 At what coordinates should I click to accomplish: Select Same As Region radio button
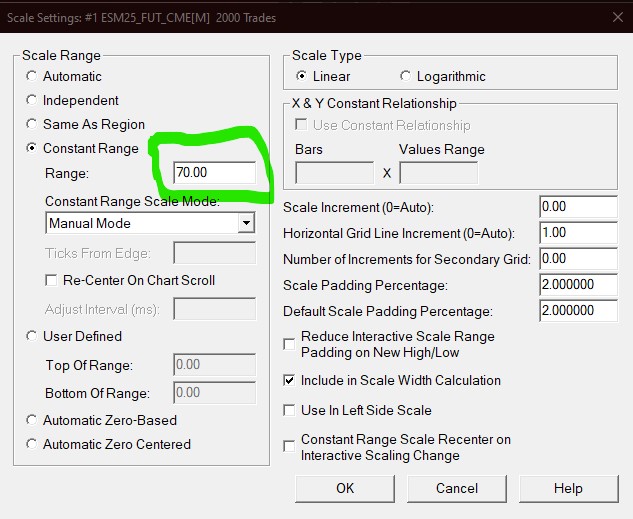(x=33, y=124)
